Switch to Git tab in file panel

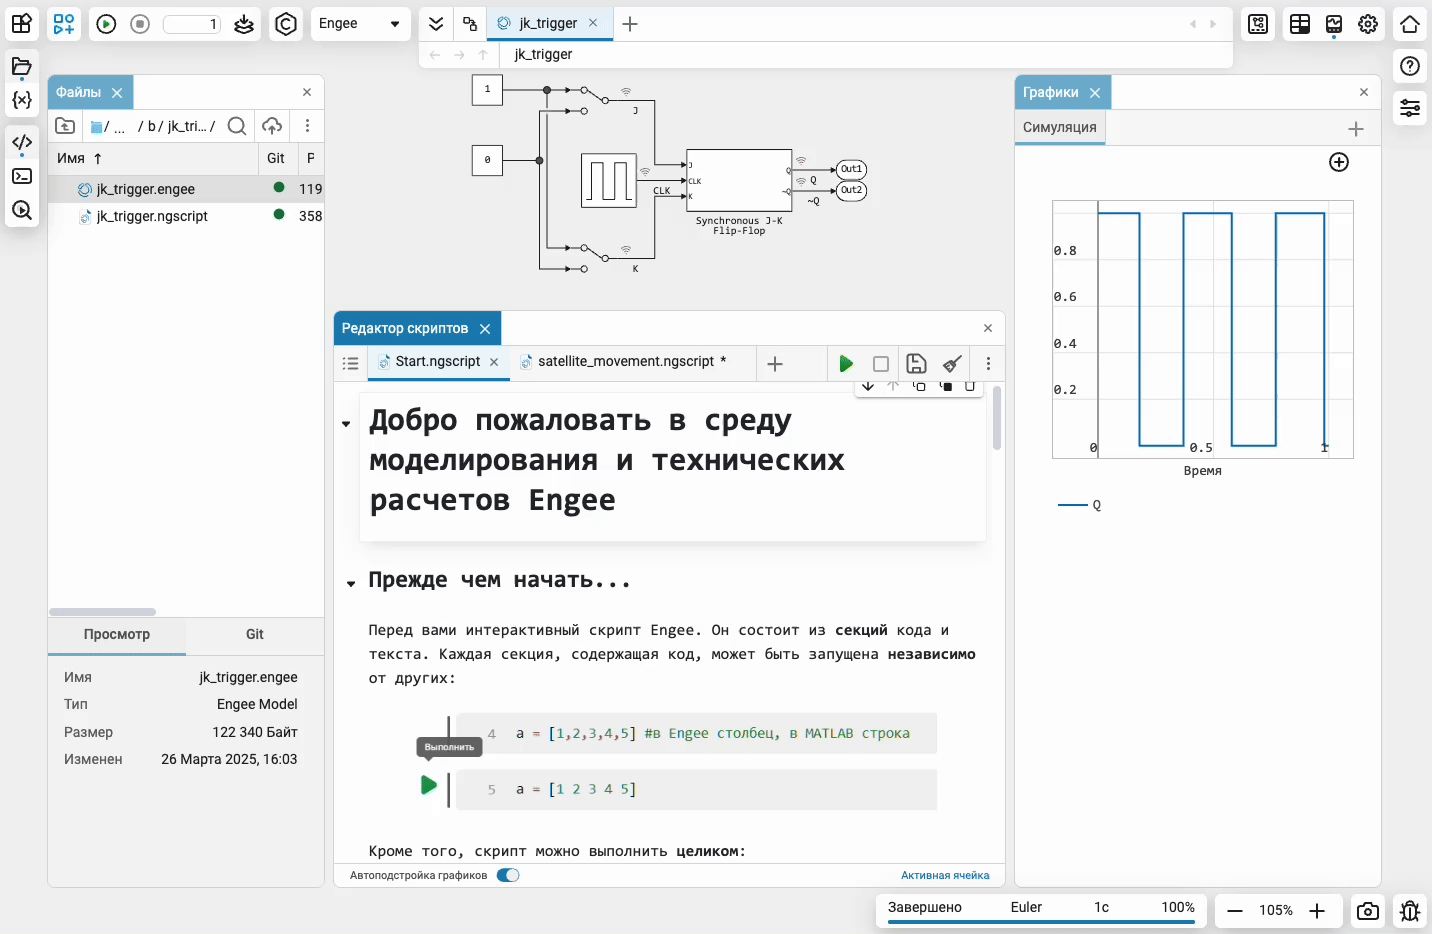click(255, 634)
